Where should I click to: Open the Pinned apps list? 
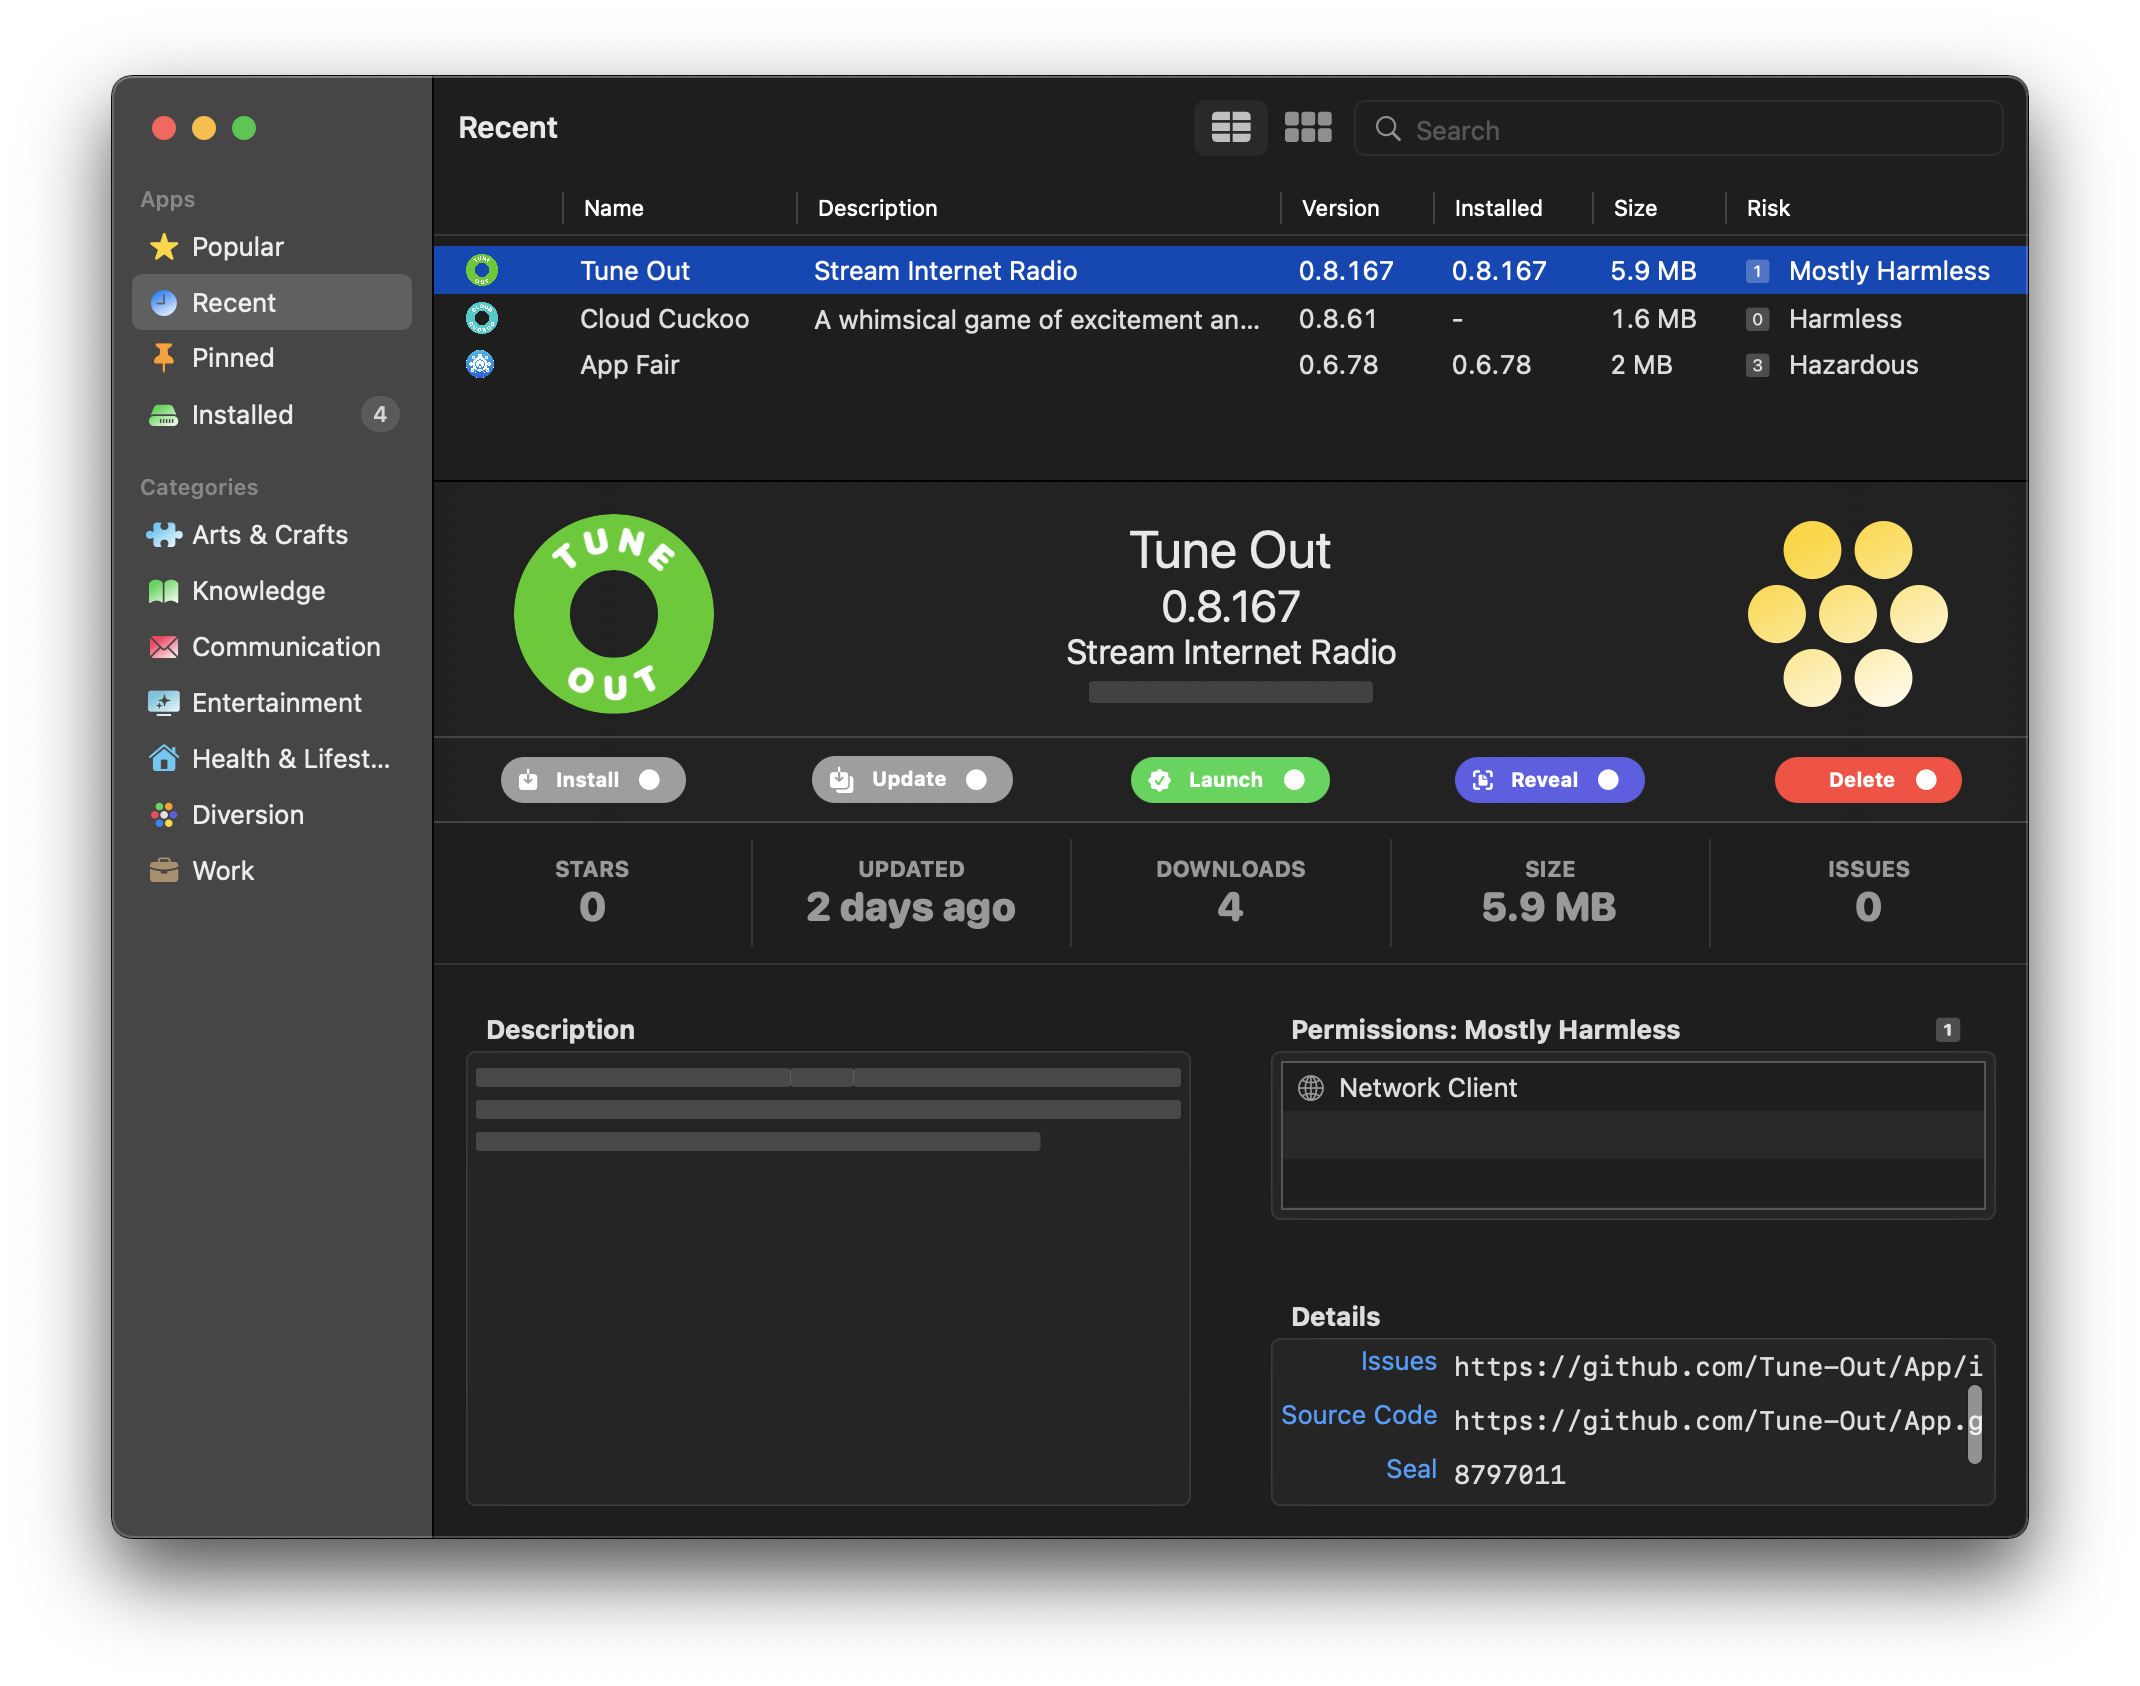(271, 358)
